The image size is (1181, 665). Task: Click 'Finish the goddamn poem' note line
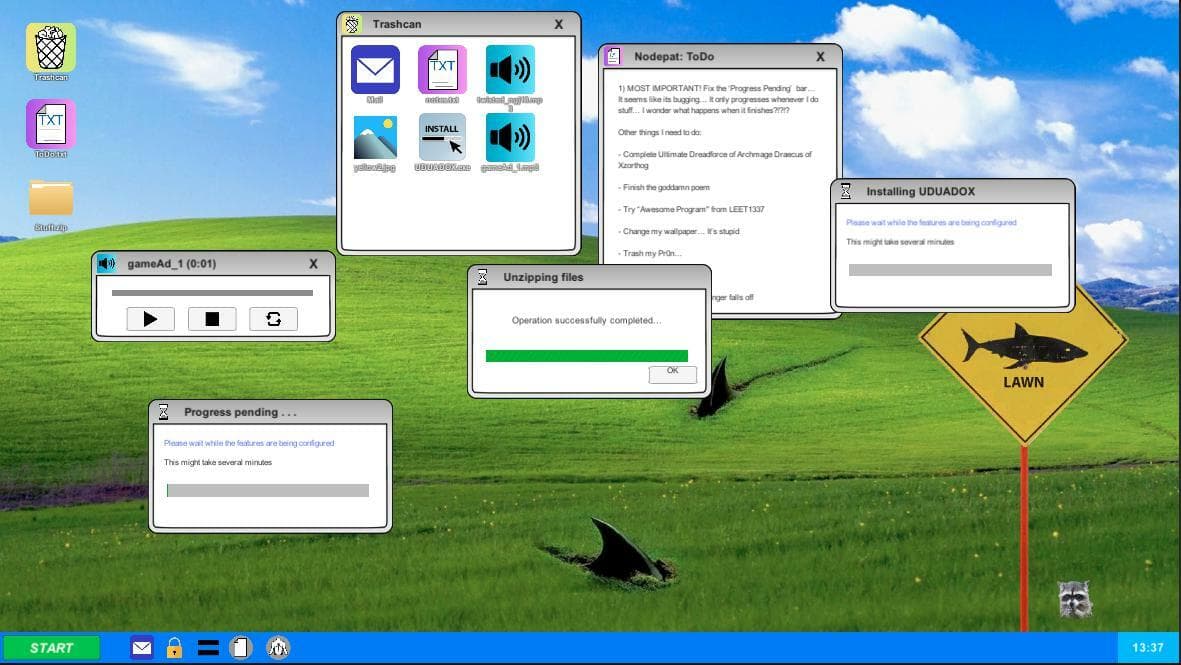tap(664, 188)
